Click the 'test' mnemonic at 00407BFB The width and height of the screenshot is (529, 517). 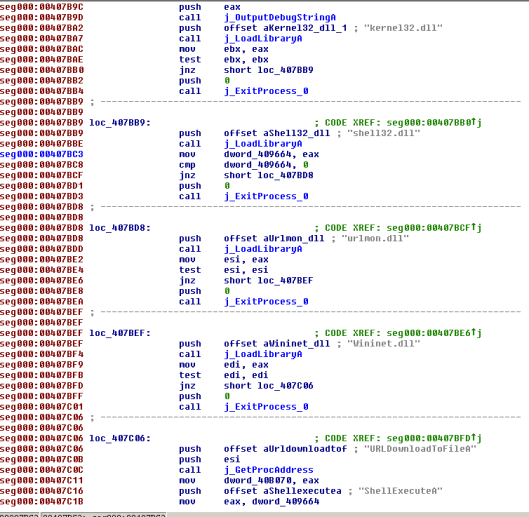click(x=190, y=375)
